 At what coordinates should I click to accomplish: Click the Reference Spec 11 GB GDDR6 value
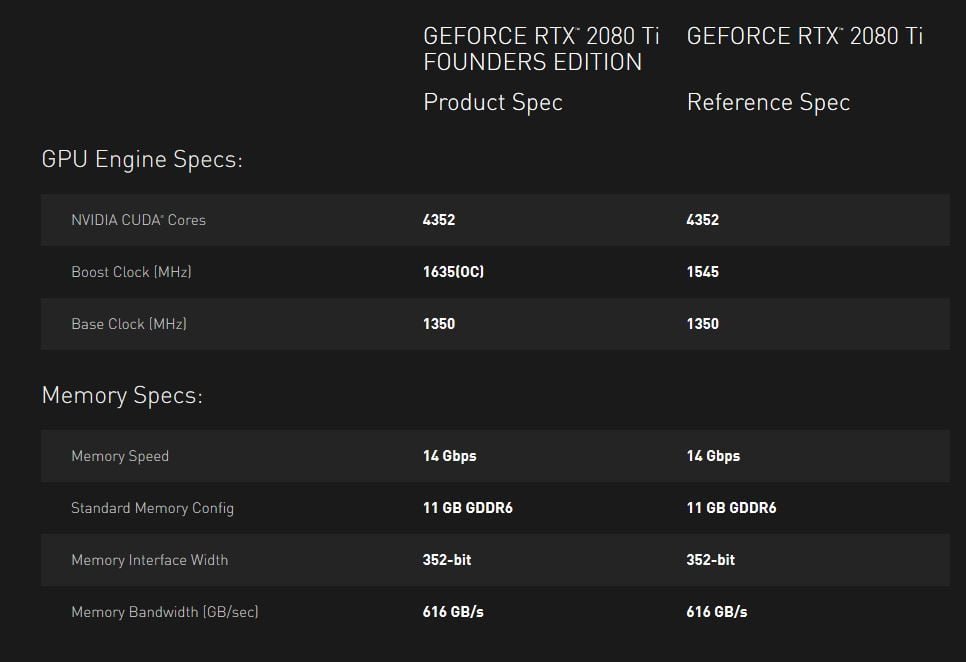tap(731, 508)
